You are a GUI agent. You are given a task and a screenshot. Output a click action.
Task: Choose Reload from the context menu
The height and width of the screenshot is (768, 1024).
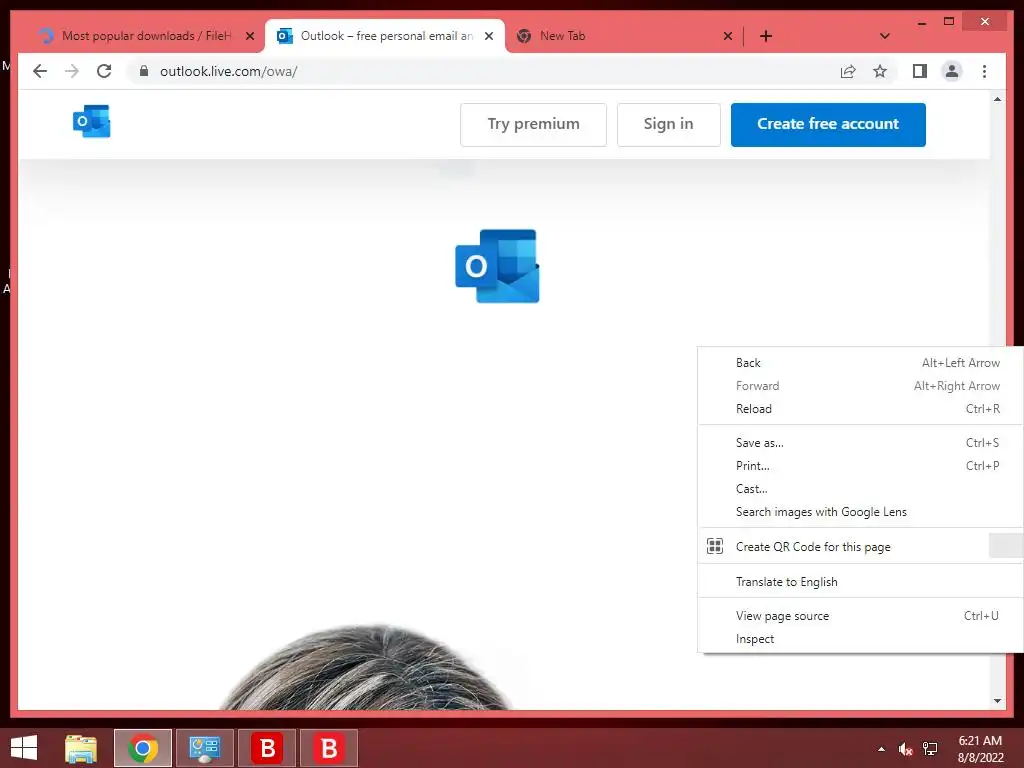(x=860, y=409)
